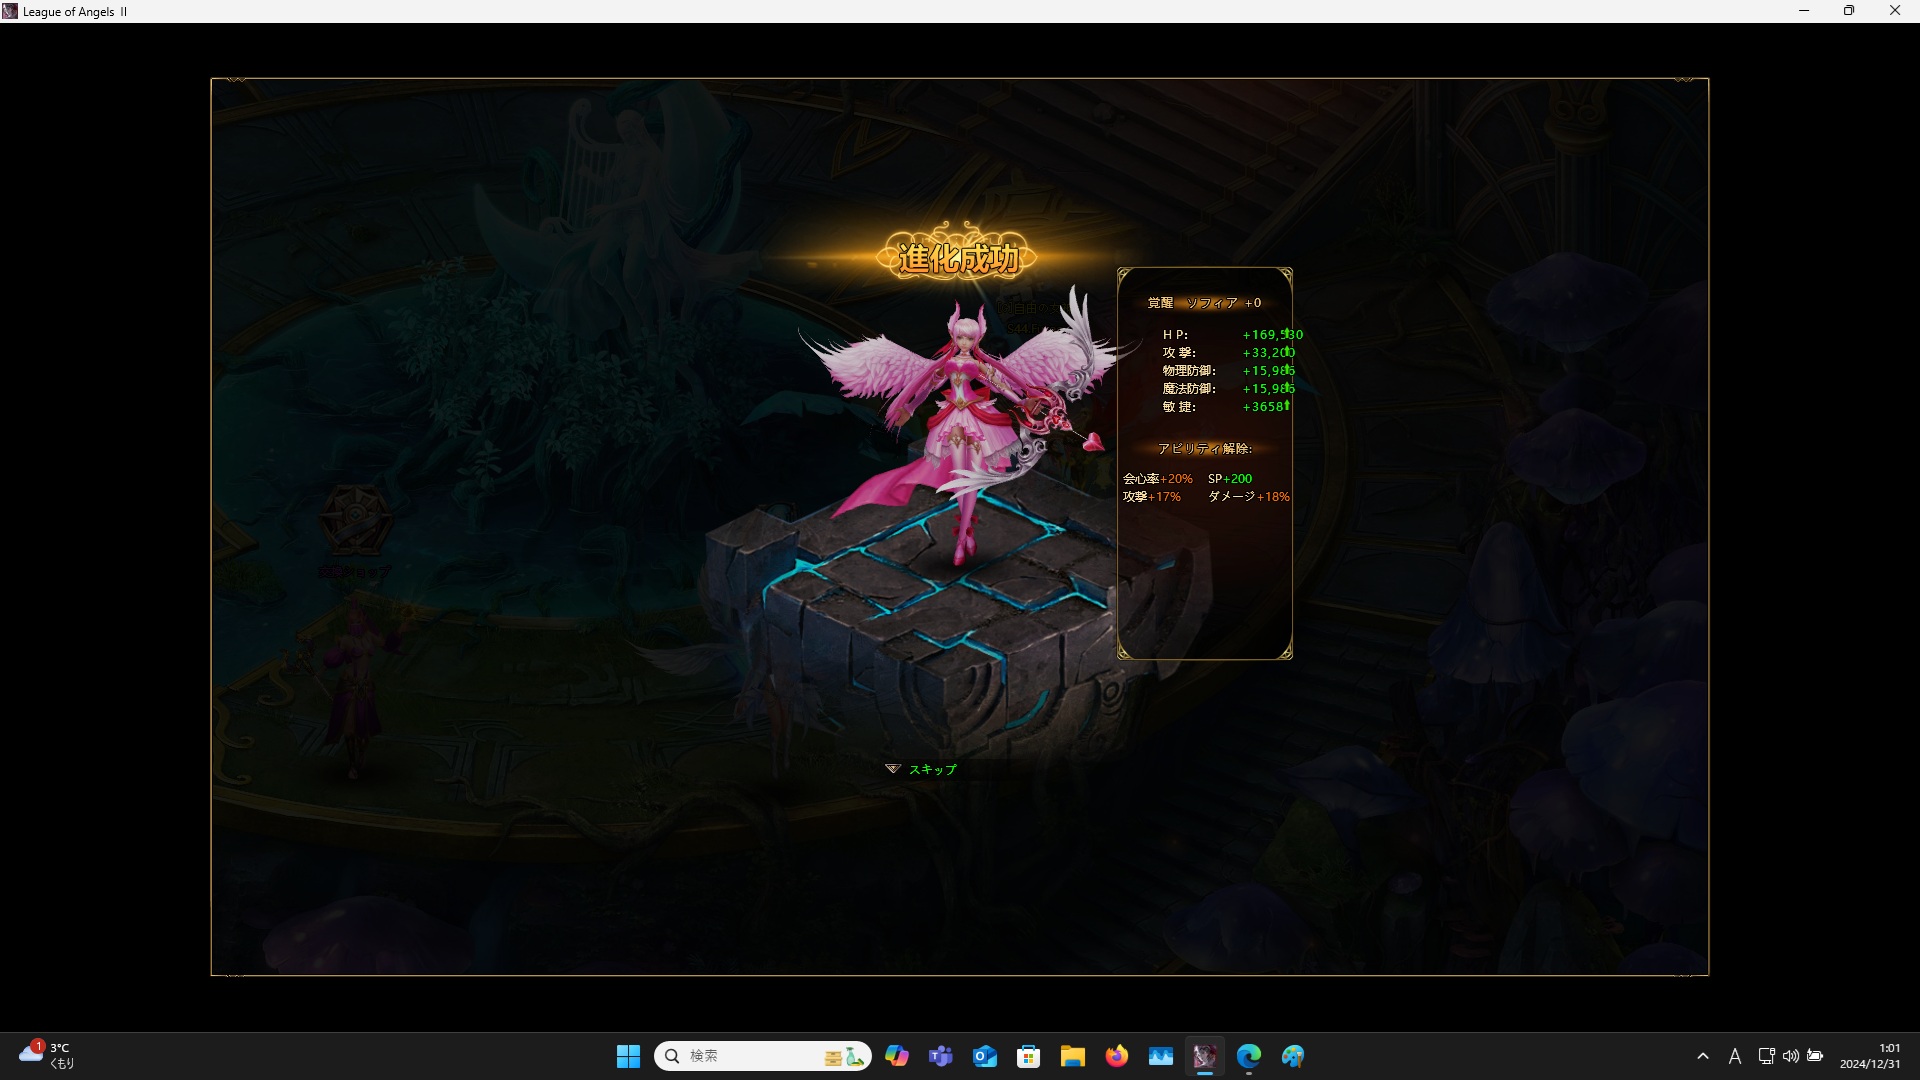Click the スキップ skip button

pos(931,769)
